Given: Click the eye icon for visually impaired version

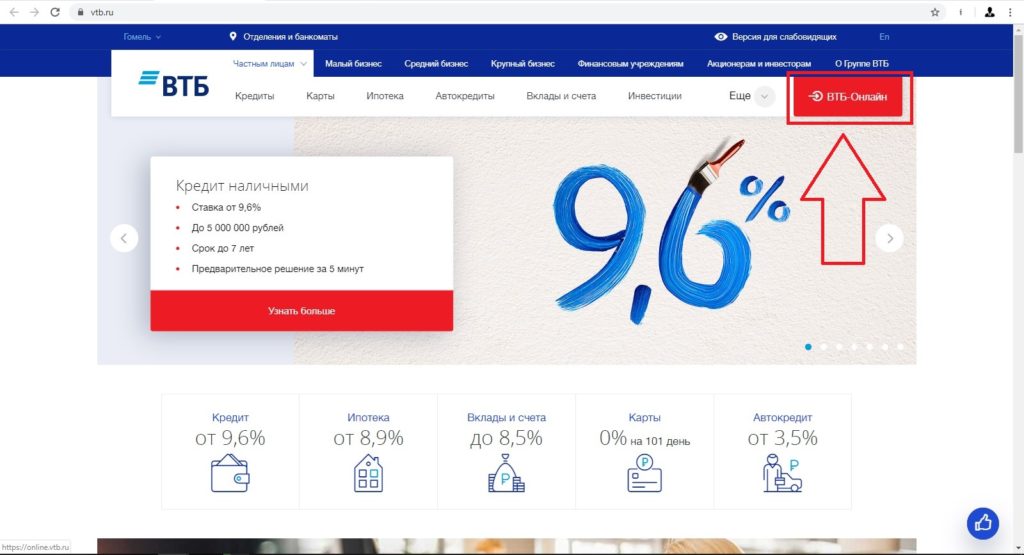Looking at the screenshot, I should tap(721, 37).
